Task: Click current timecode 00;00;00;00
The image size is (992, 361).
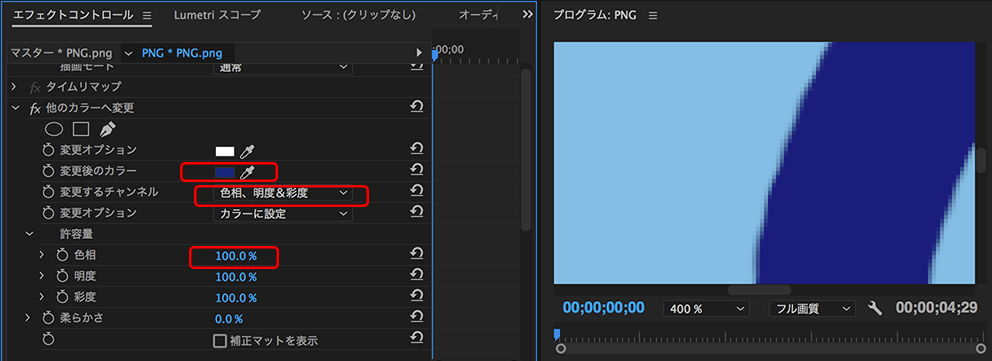Action: coord(604,308)
